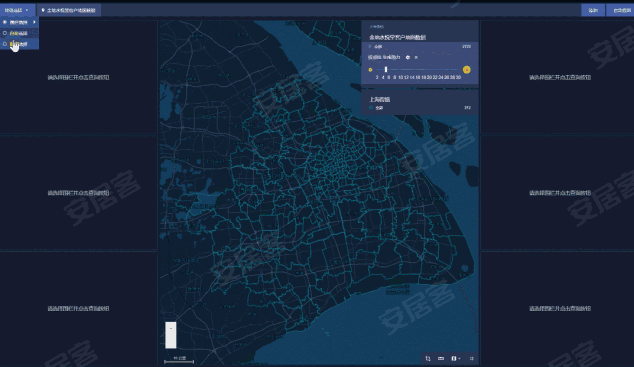
Task: Click the data layer title in the legend panel
Action: (x=397, y=37)
